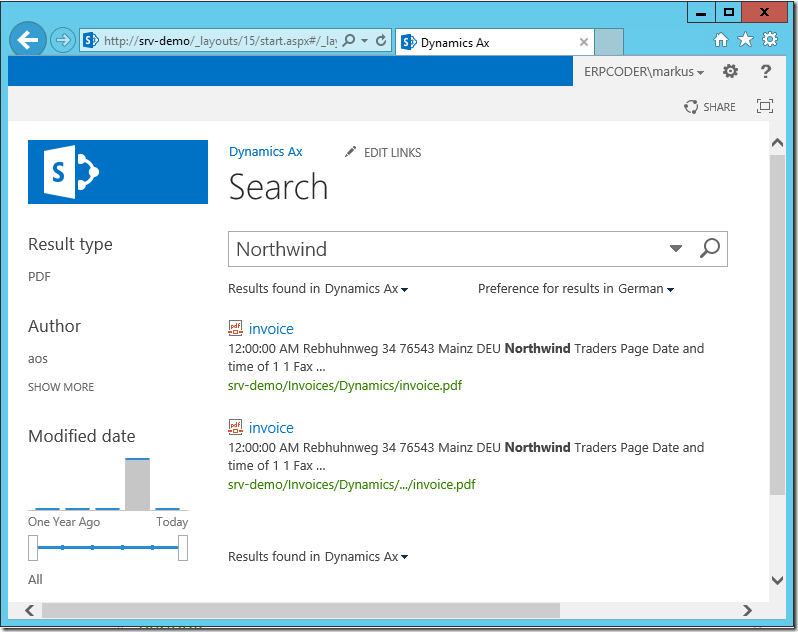
Task: Click the first invoice PDF icon
Action: pos(235,328)
